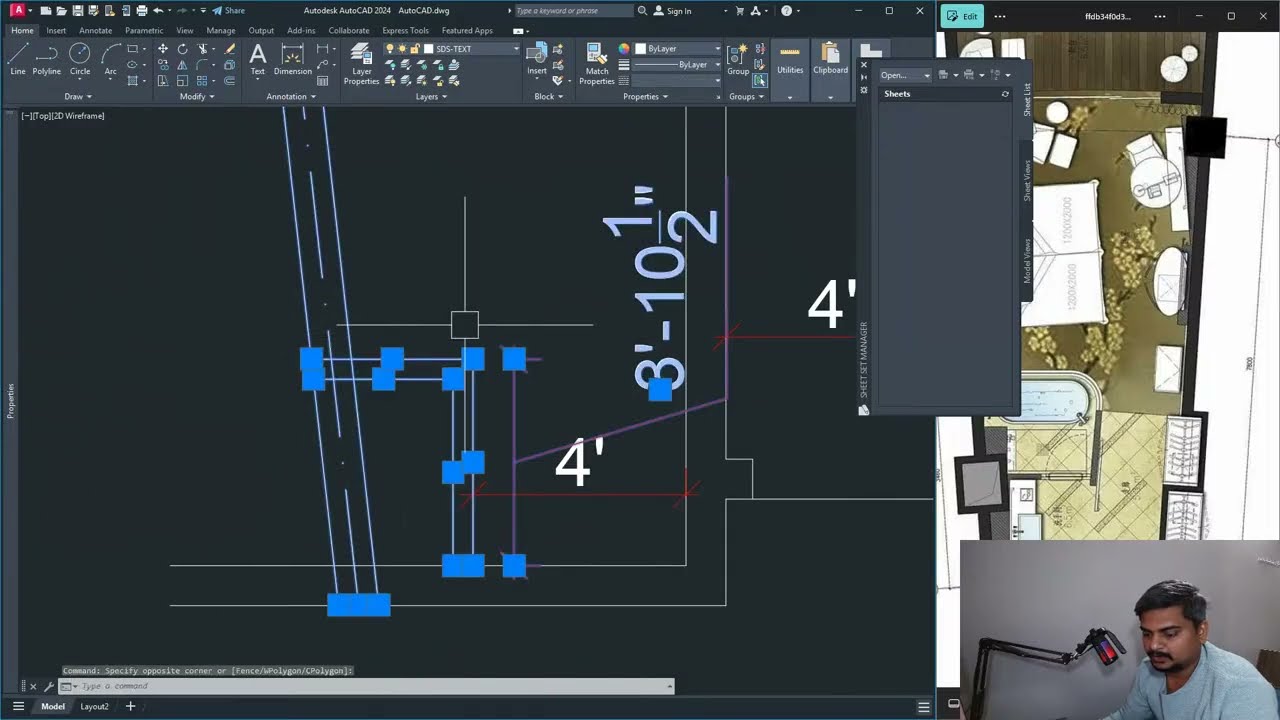1280x720 pixels.
Task: Expand the Annotation panel
Action: click(291, 97)
